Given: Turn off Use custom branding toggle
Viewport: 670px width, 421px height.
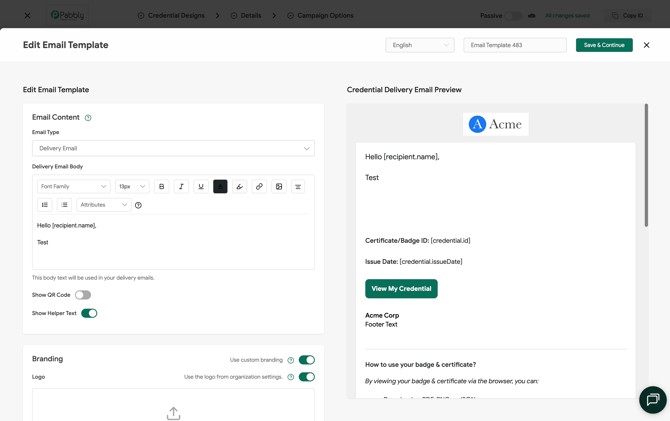Looking at the screenshot, I should coord(307,360).
